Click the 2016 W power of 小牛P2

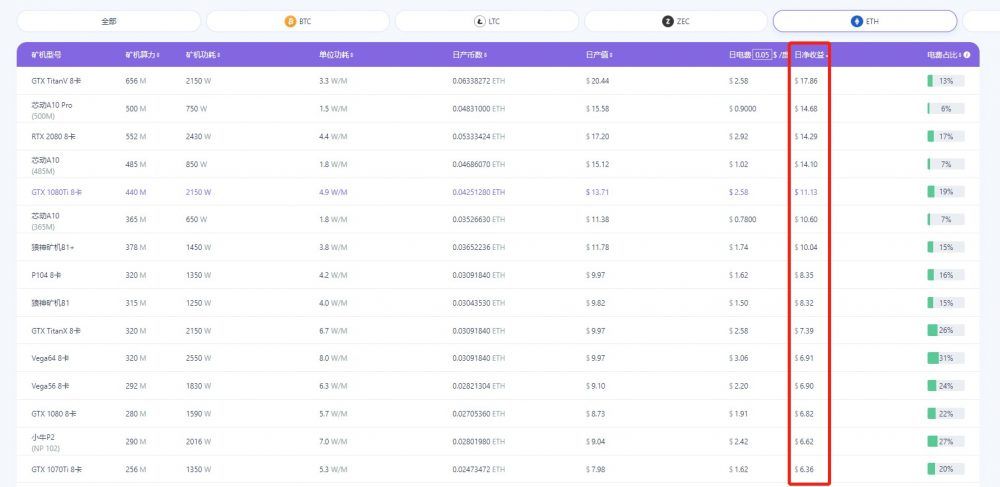196,442
